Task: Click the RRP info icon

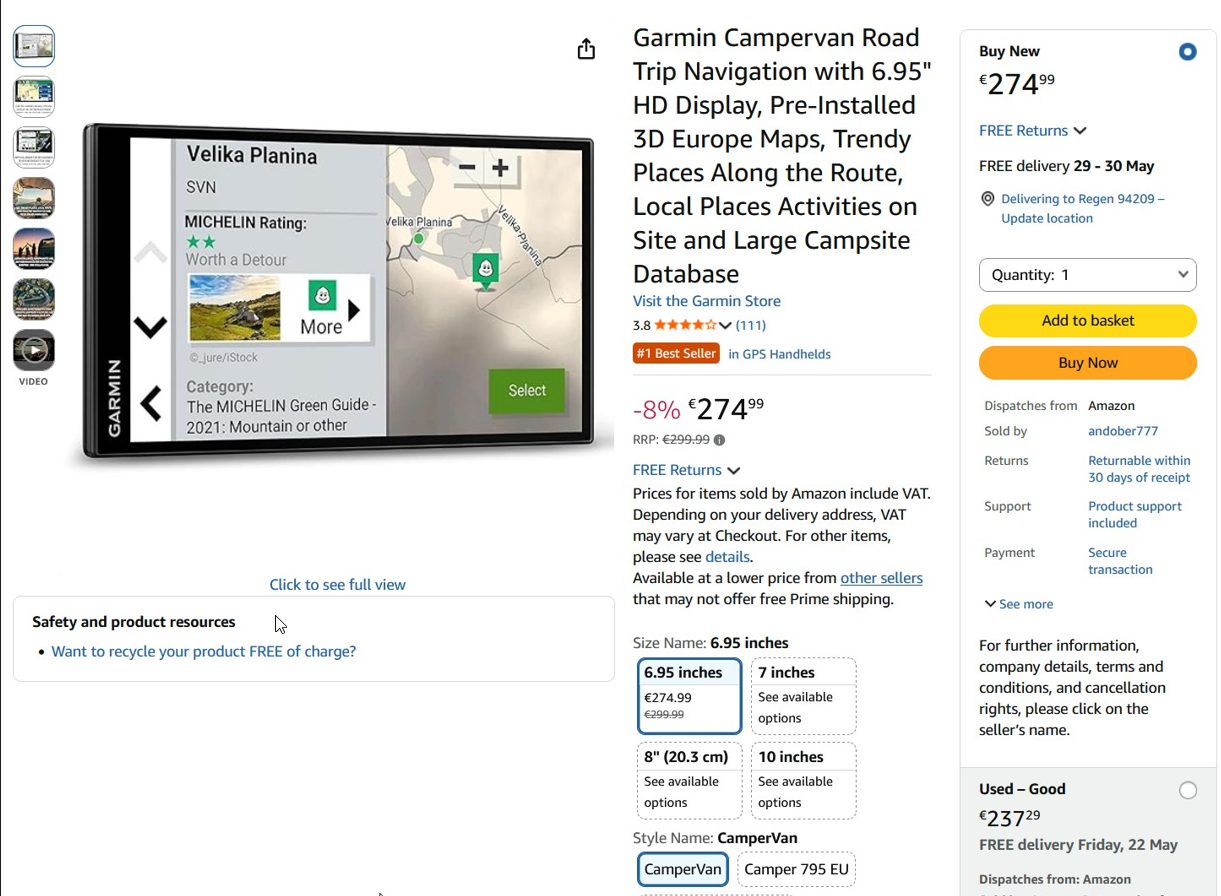Action: tap(719, 440)
